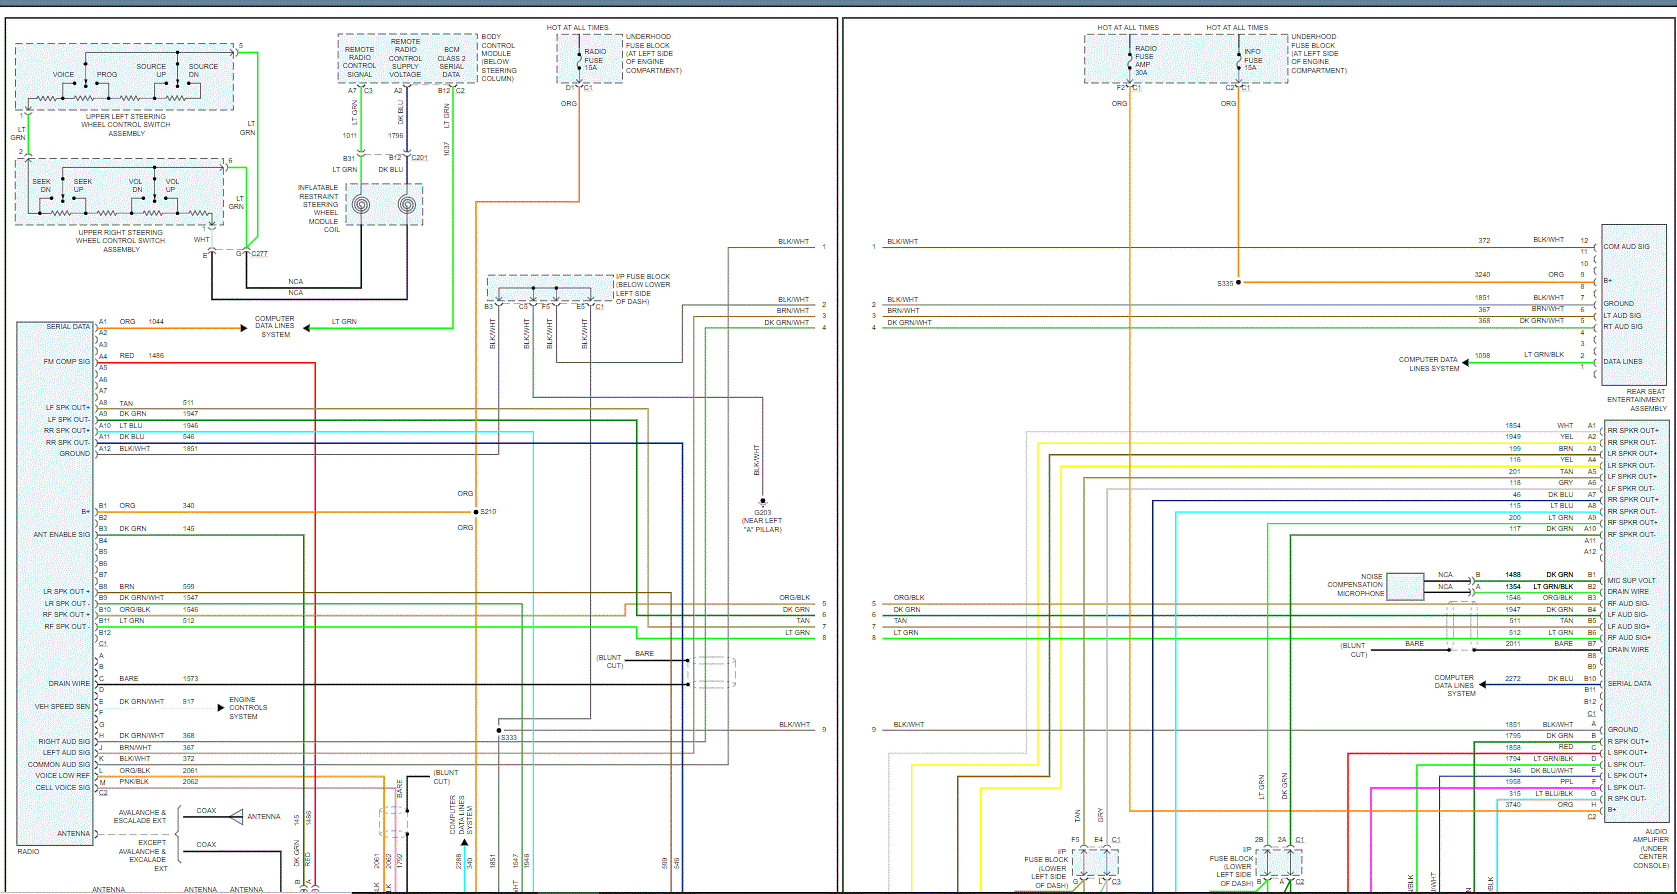Viewport: 1677px width, 894px height.
Task: Select the Body Control Module block
Action: (x=406, y=59)
